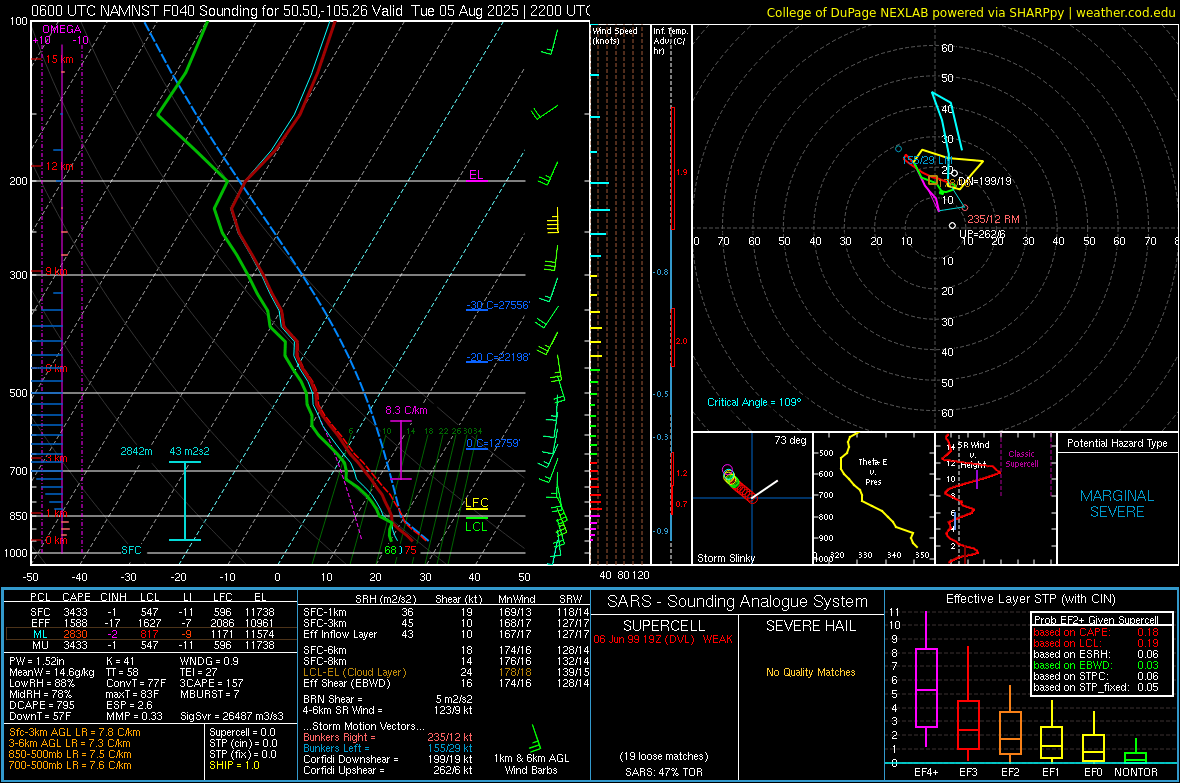Image resolution: width=1180 pixels, height=783 pixels.
Task: Click the Effective Layer STP (with CIN) title
Action: point(1031,599)
